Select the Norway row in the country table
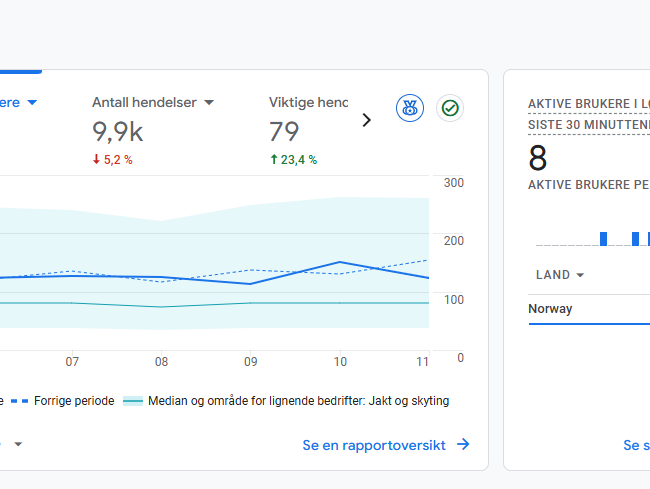The width and height of the screenshot is (650, 489). pyautogui.click(x=551, y=309)
